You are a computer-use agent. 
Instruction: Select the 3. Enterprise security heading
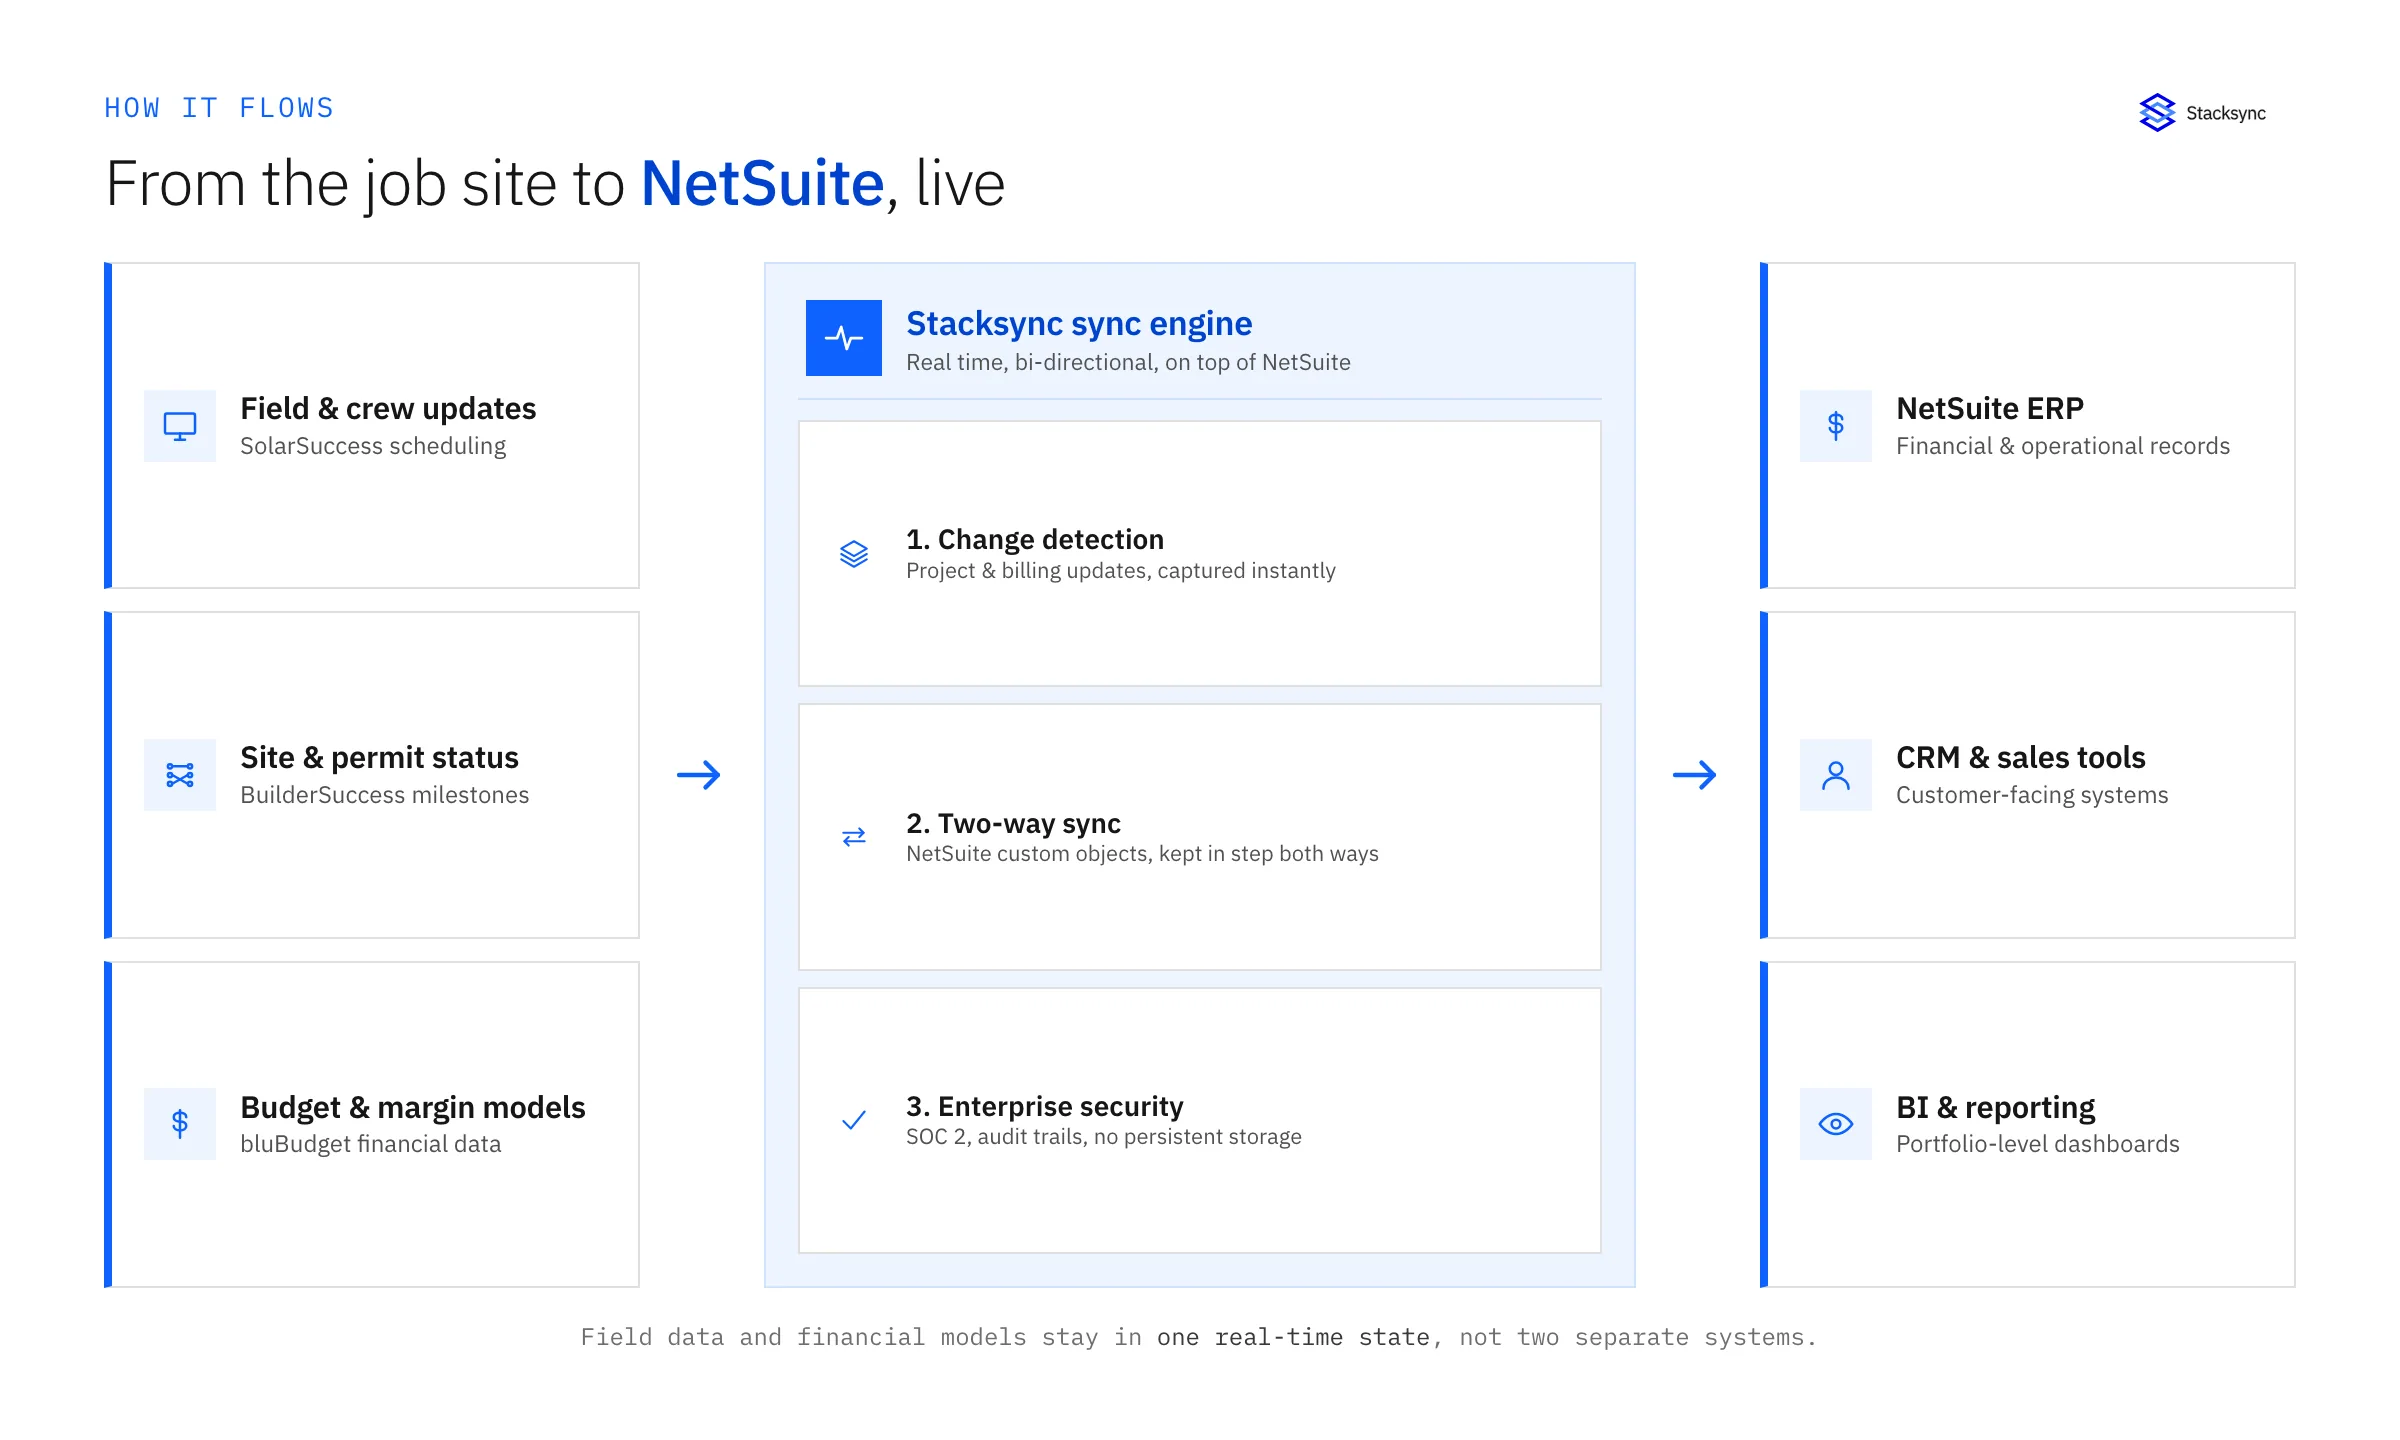(x=1045, y=1106)
